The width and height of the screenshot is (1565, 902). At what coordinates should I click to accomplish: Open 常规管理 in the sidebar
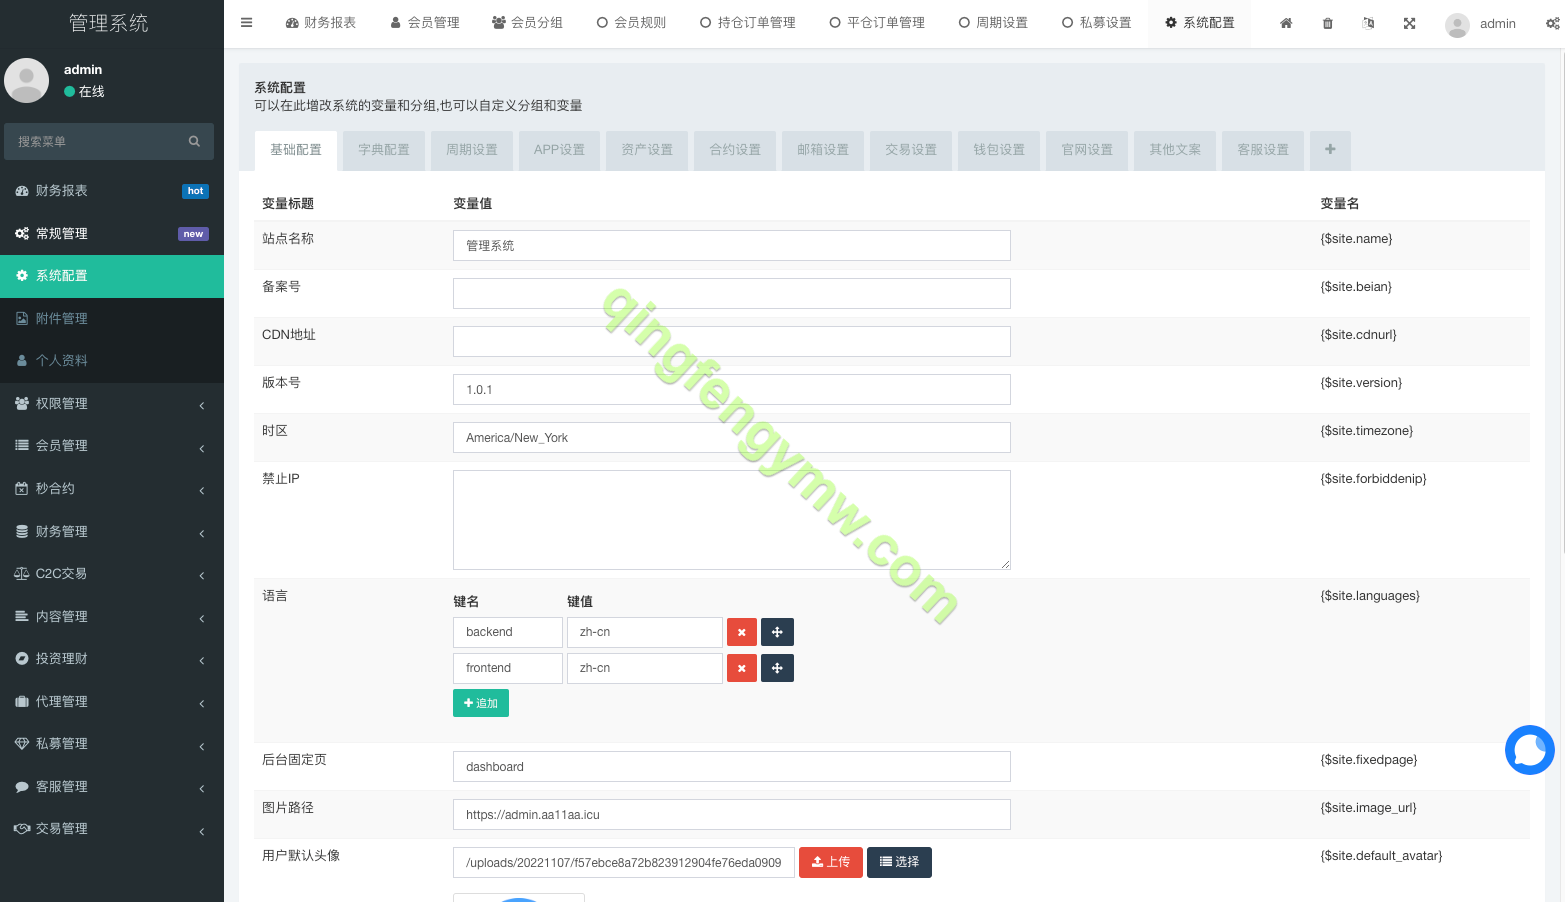(x=112, y=233)
